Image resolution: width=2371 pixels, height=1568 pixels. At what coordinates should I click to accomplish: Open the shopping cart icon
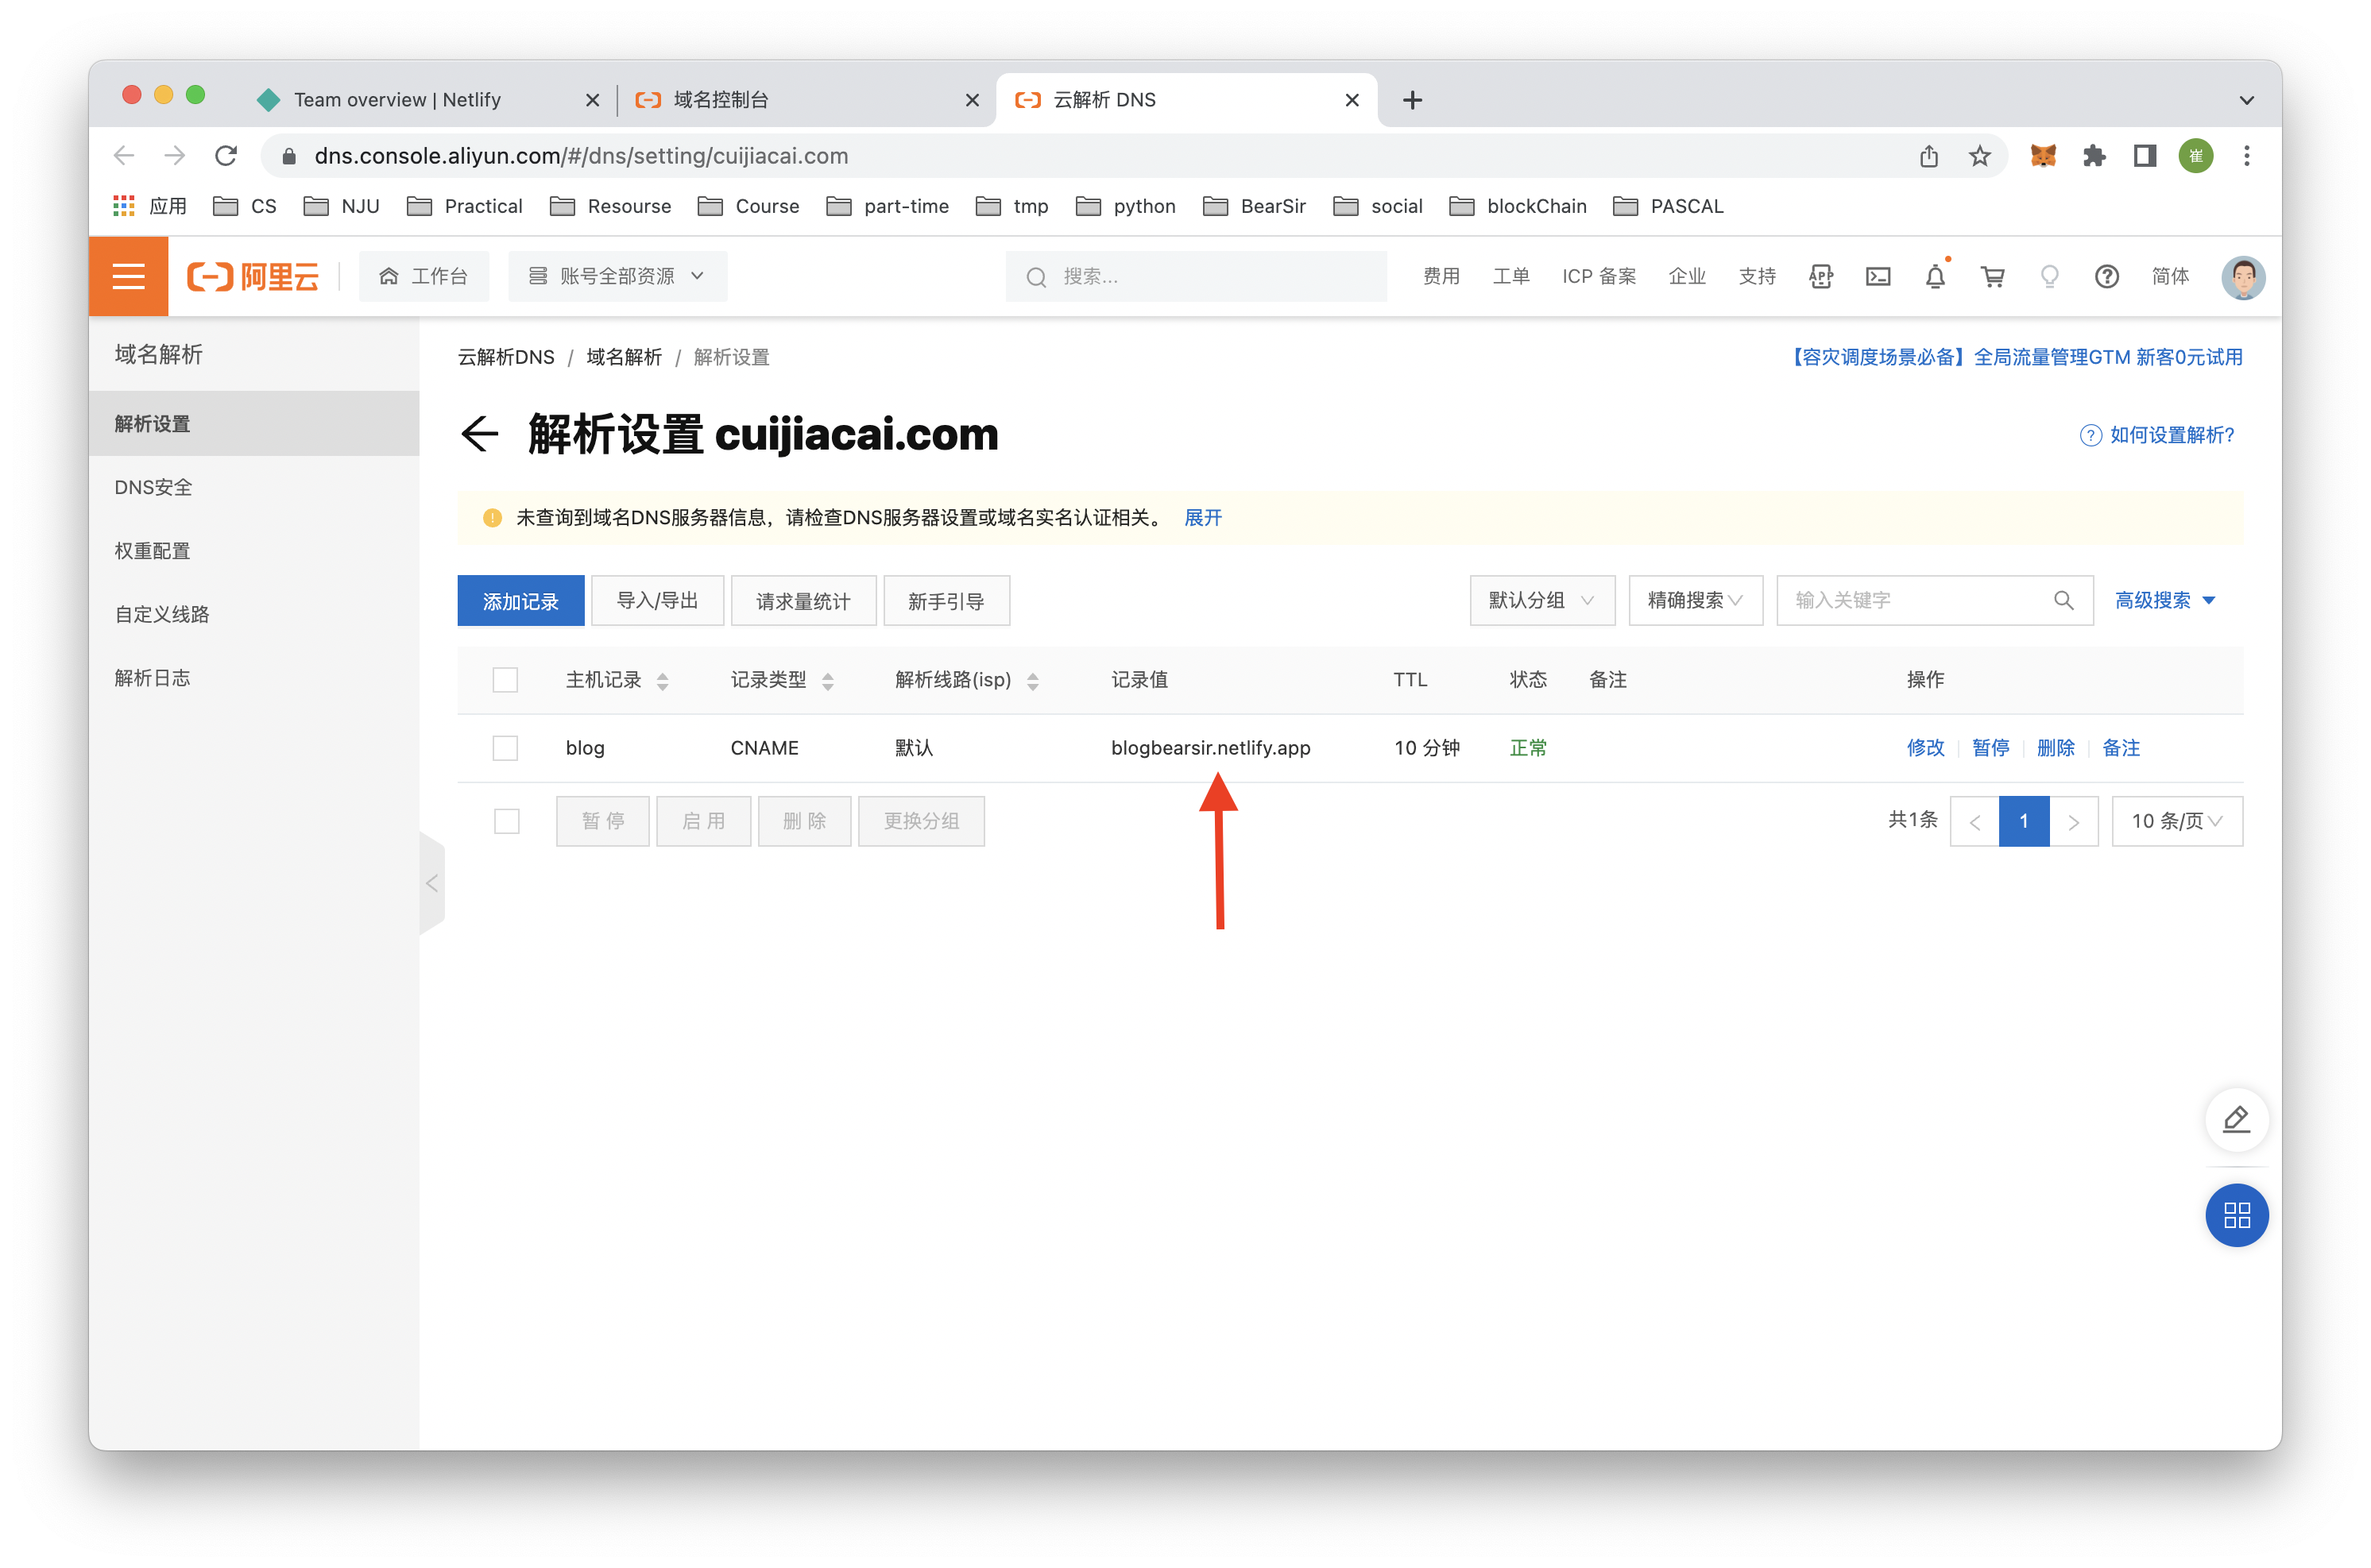[x=1992, y=277]
